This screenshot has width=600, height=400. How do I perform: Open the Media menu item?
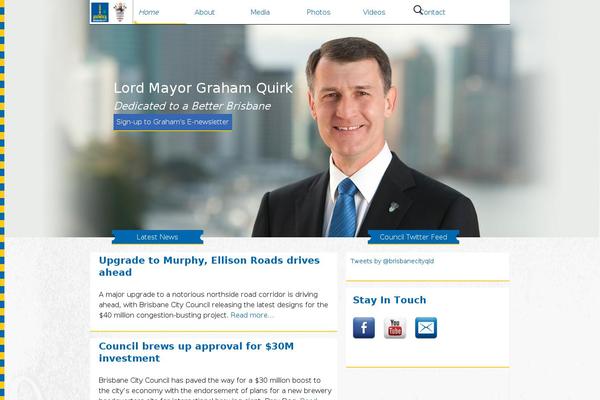260,12
